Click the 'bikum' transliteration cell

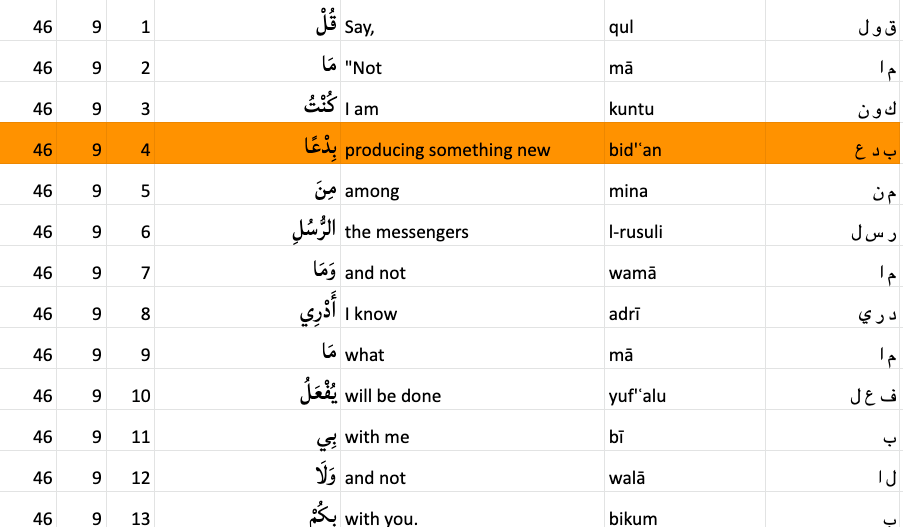pos(633,518)
